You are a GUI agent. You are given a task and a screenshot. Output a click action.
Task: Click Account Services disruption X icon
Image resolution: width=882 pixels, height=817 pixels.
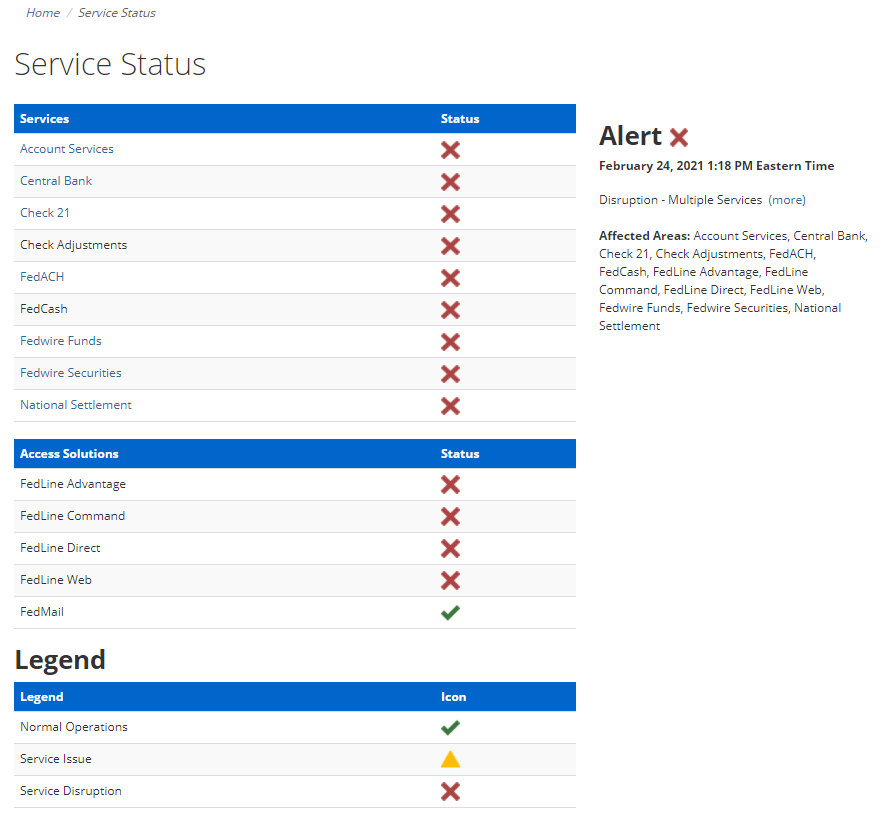(x=451, y=150)
